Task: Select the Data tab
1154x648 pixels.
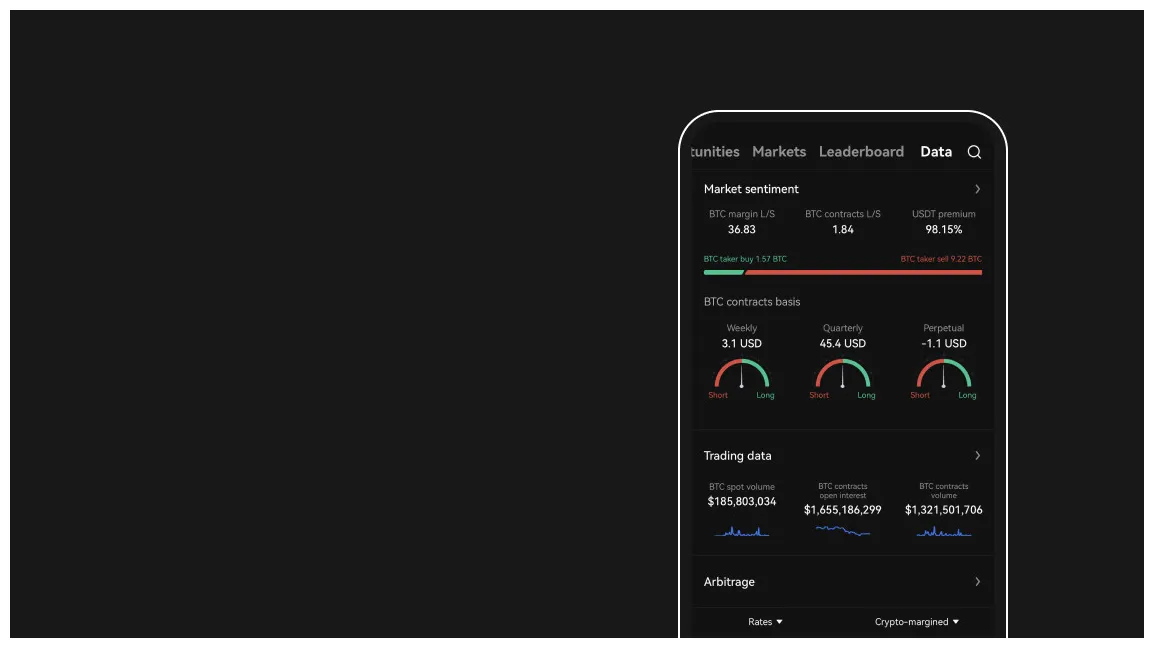Action: point(936,152)
